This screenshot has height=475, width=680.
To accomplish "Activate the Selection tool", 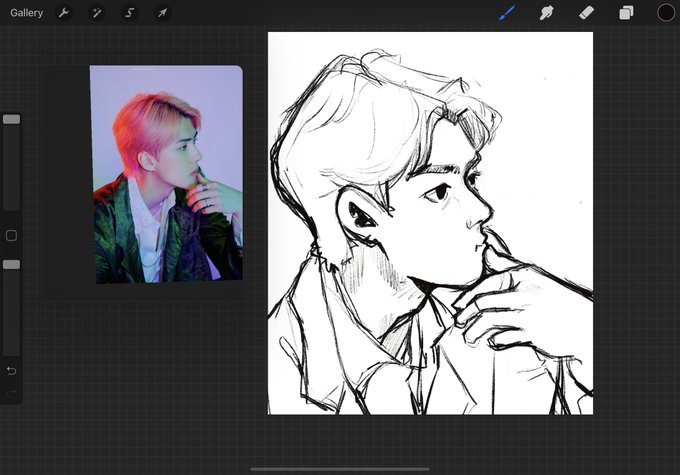I will point(129,13).
